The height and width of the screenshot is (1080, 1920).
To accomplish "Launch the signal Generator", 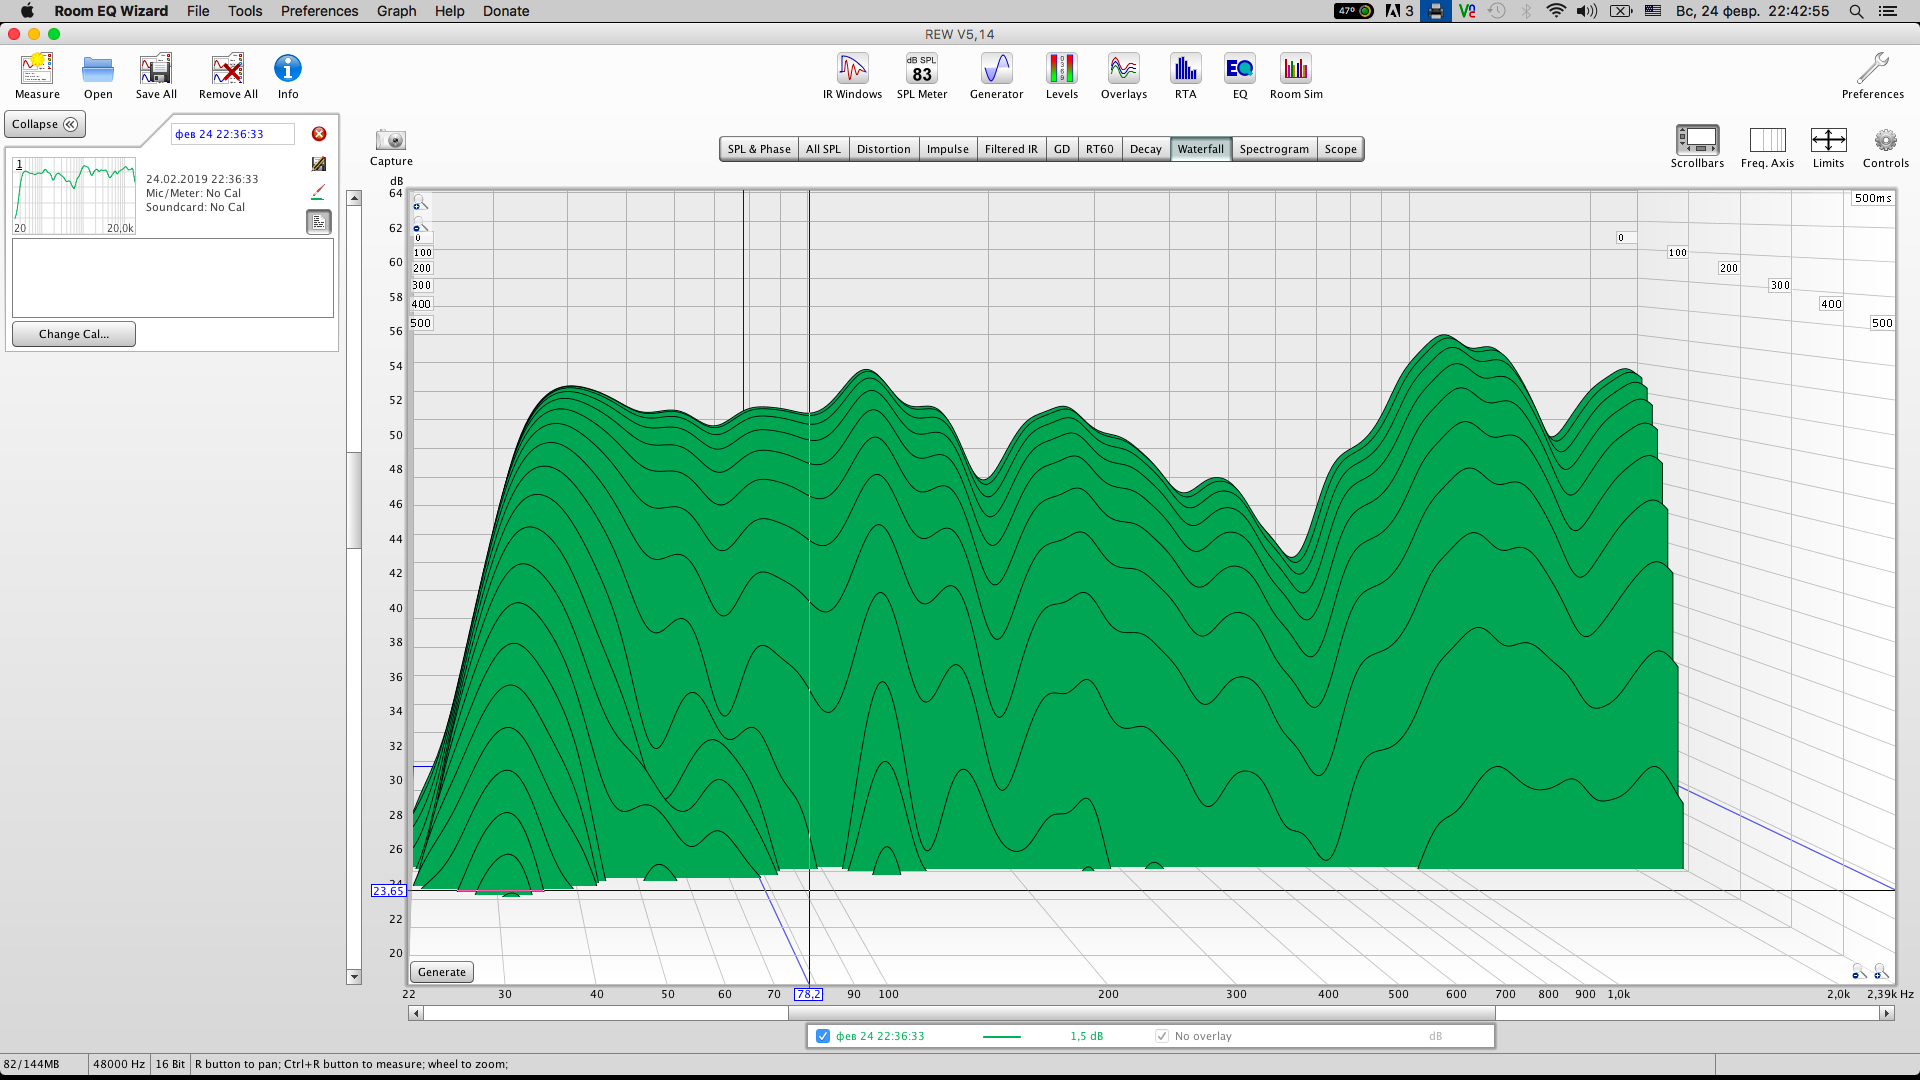I will 996,70.
